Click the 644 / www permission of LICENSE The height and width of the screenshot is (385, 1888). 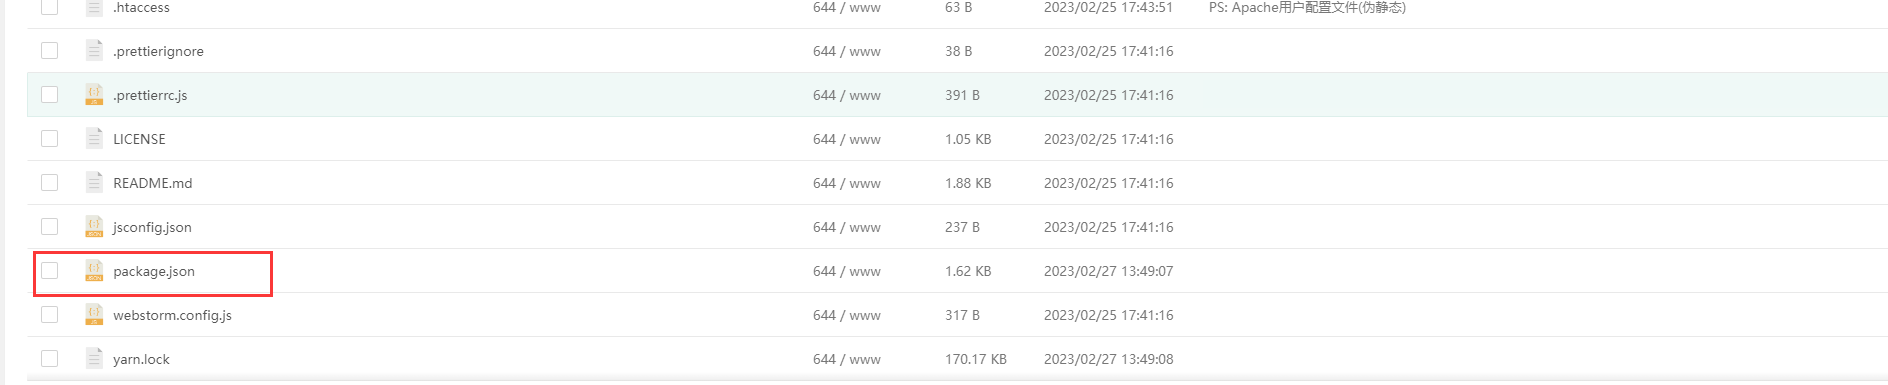(847, 139)
